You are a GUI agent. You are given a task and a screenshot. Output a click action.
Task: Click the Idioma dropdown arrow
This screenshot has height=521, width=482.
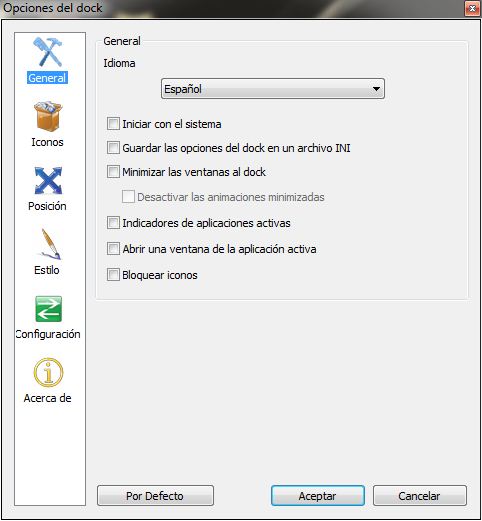[376, 89]
